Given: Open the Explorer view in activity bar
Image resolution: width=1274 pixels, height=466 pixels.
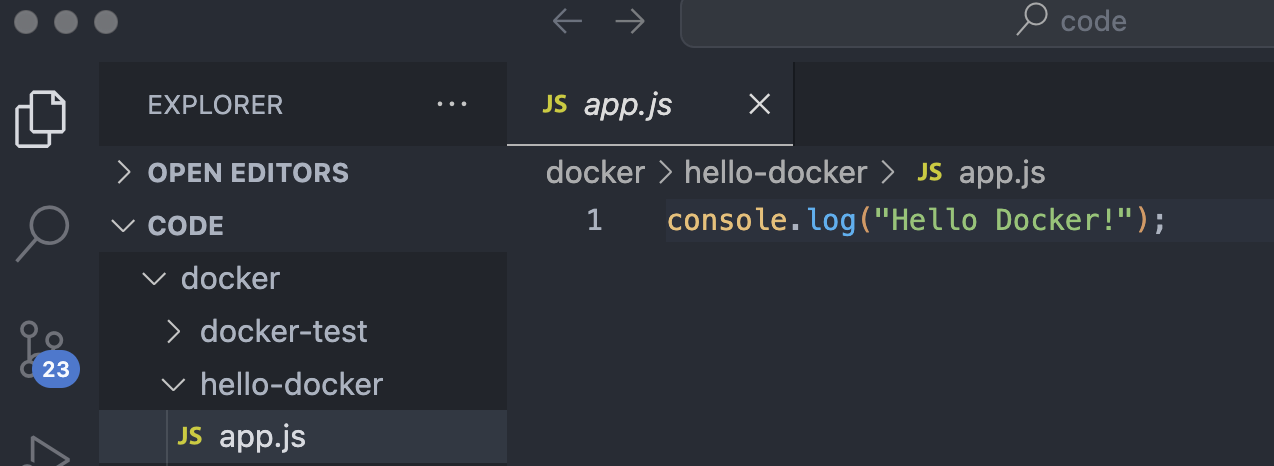Looking at the screenshot, I should 42,119.
